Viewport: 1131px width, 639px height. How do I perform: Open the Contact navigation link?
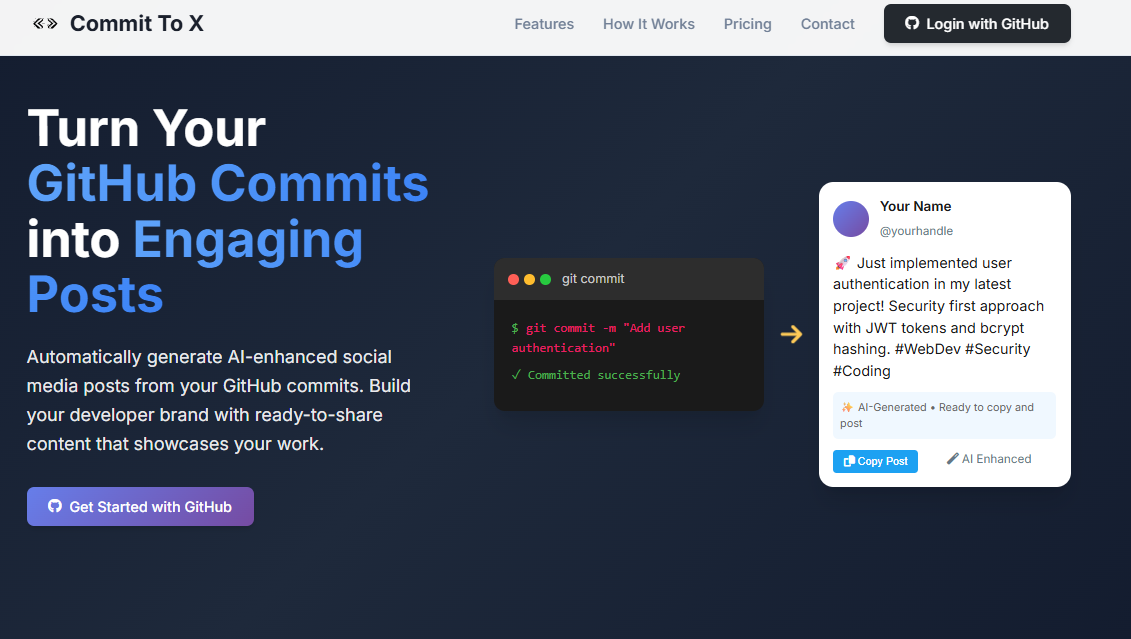pos(827,23)
